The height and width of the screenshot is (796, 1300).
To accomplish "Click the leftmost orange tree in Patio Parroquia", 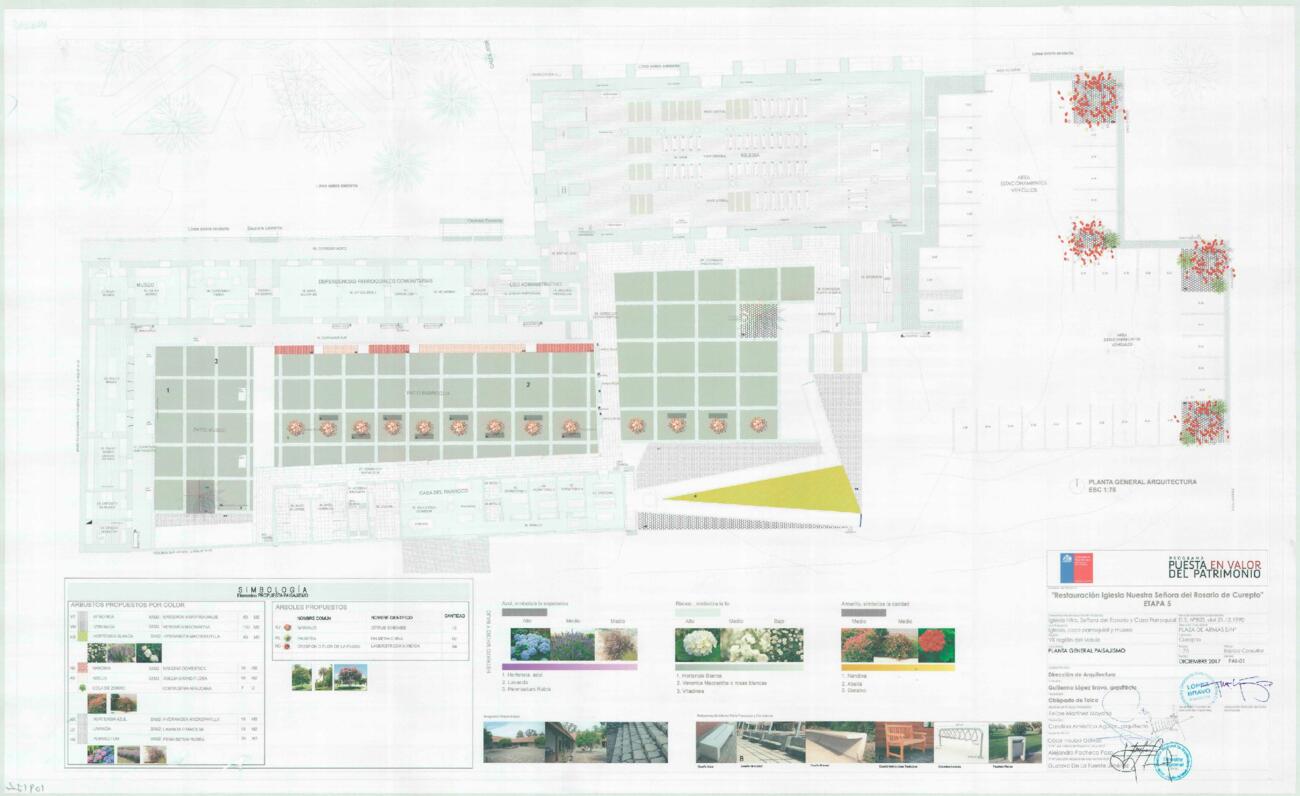I will pyautogui.click(x=296, y=427).
